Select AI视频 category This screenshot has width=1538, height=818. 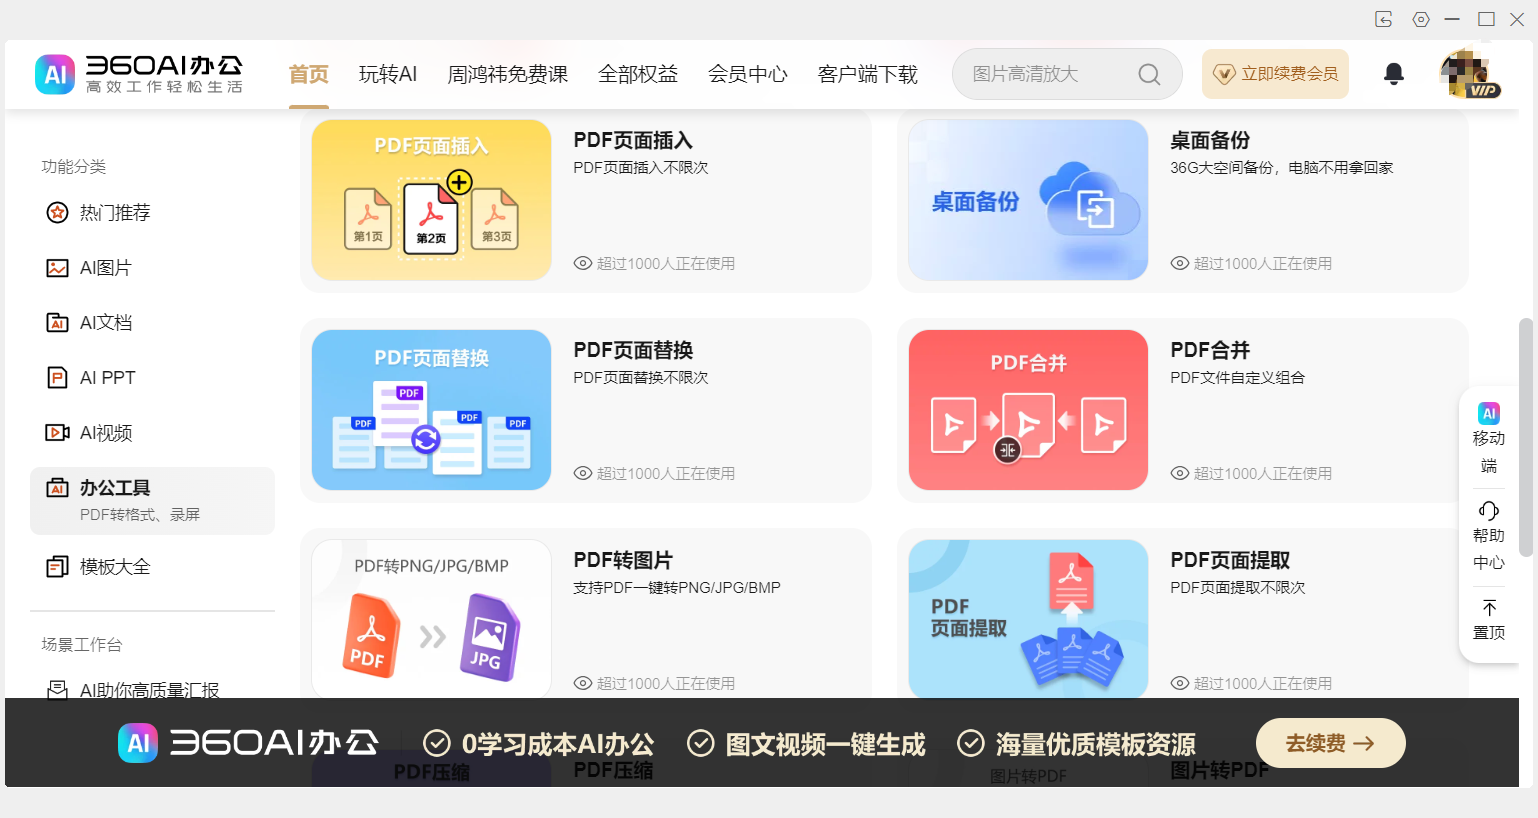[x=152, y=432]
